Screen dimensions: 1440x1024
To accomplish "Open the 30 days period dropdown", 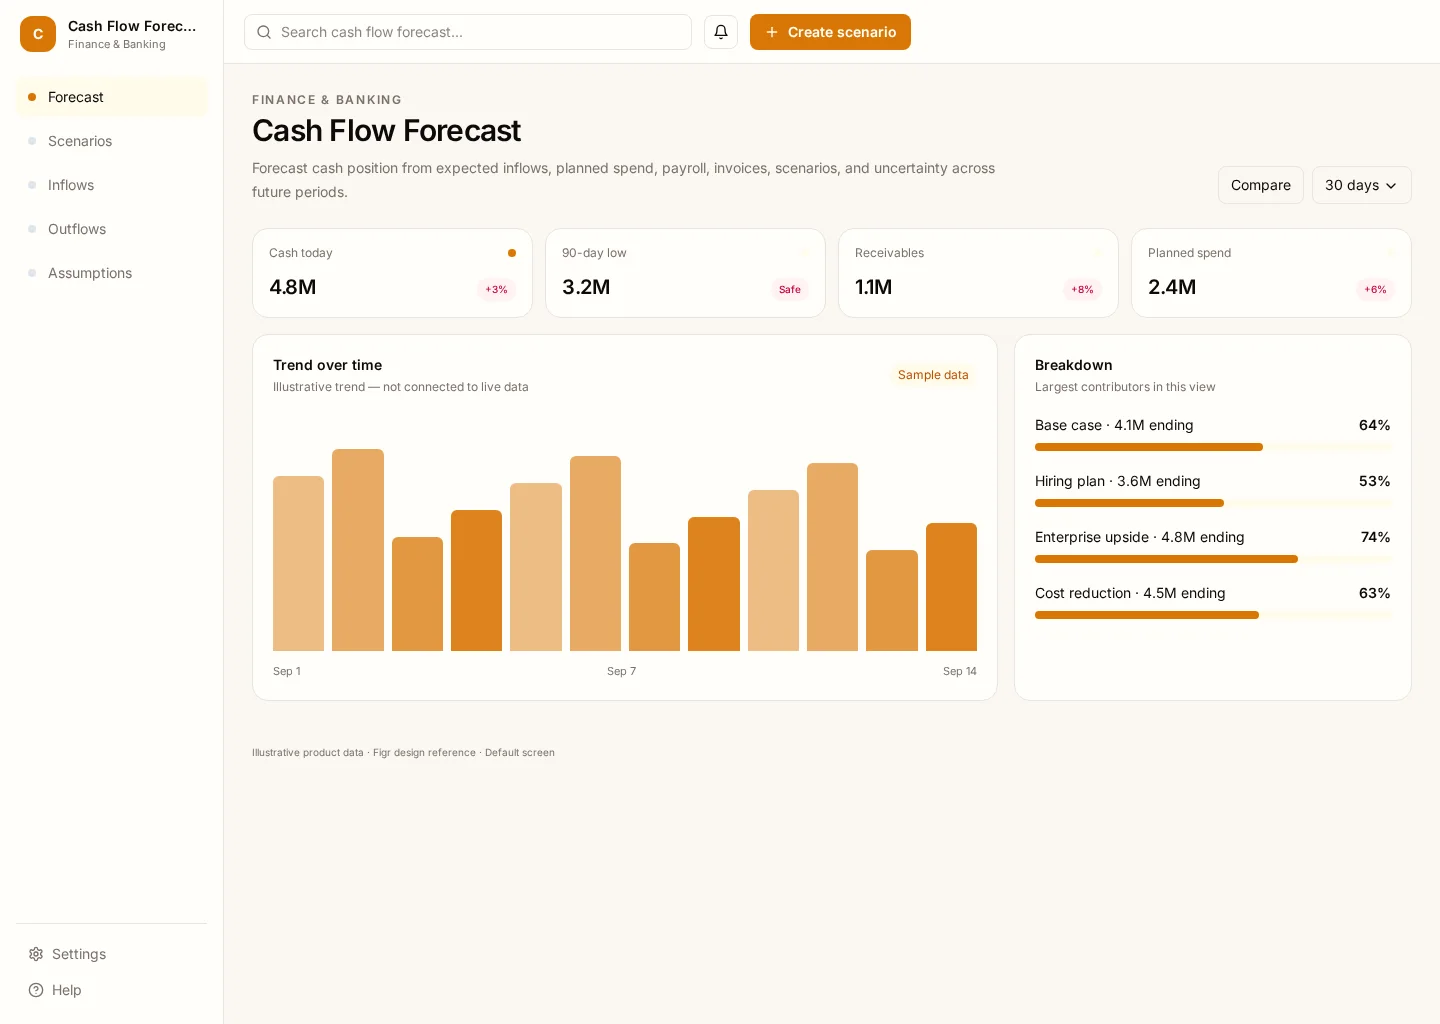I will tap(1361, 185).
